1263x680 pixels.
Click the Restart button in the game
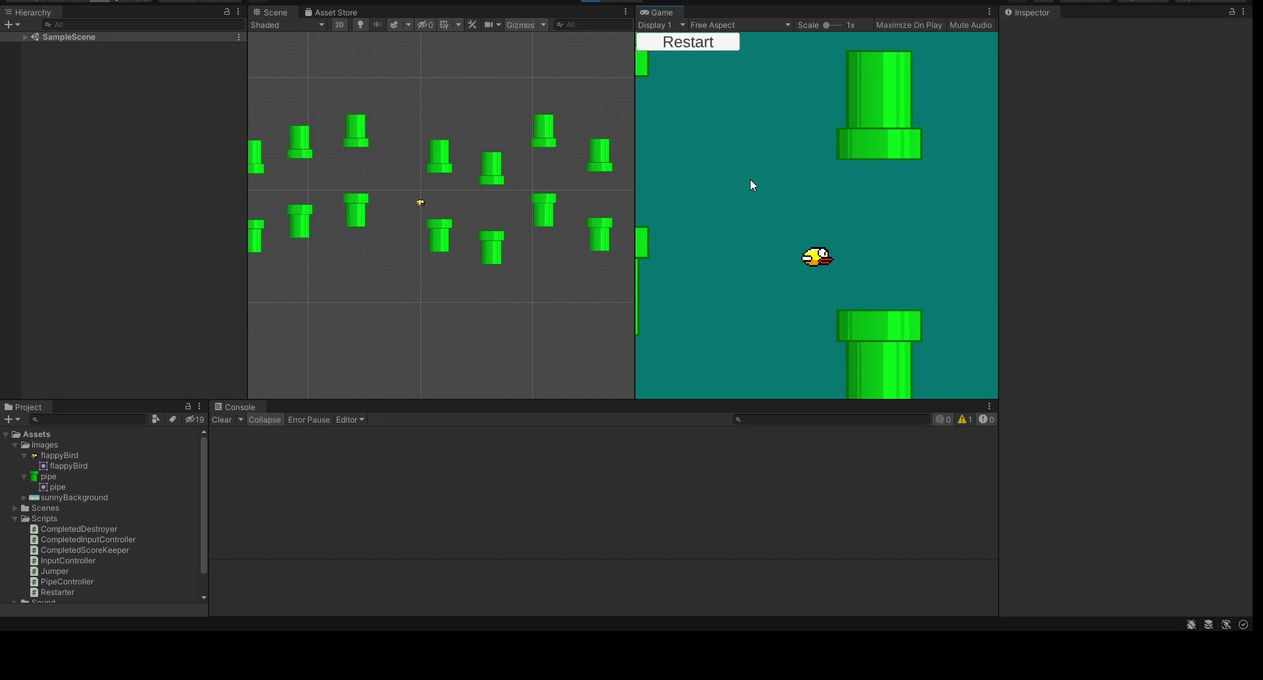point(688,42)
